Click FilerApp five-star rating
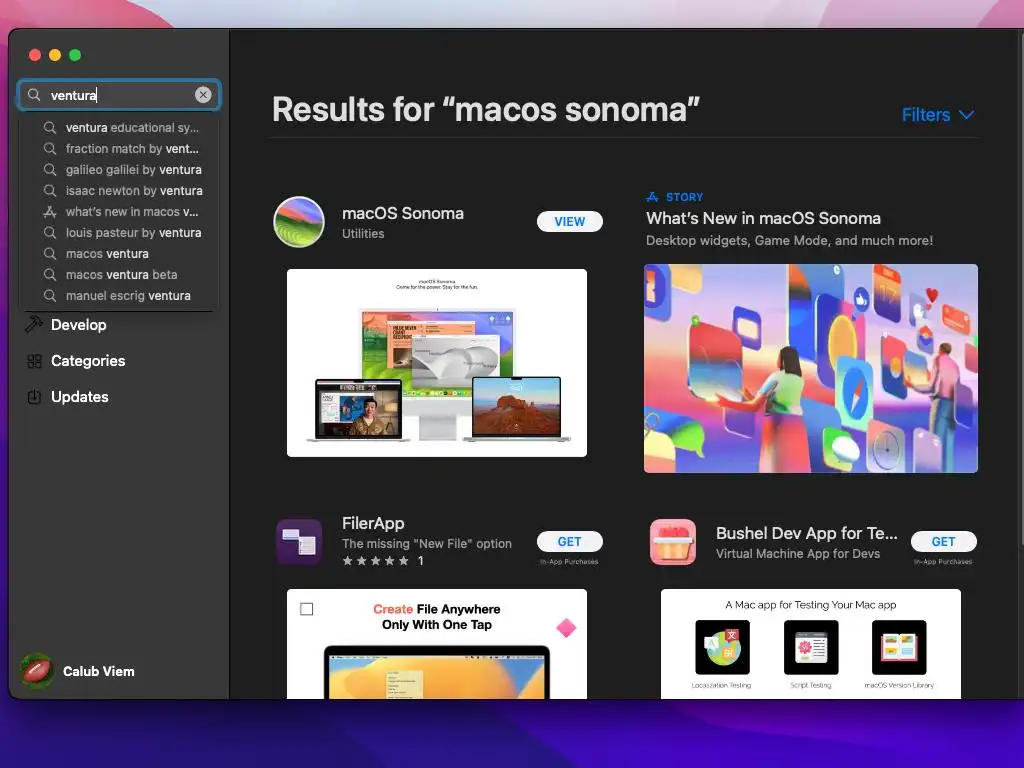The width and height of the screenshot is (1024, 768). pyautogui.click(x=376, y=561)
